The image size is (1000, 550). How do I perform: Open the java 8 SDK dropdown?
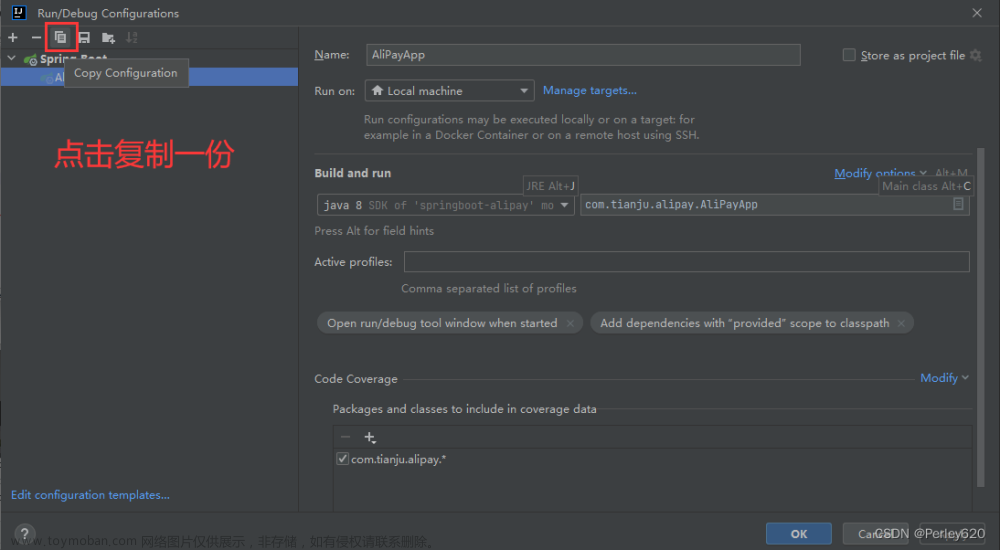[446, 205]
